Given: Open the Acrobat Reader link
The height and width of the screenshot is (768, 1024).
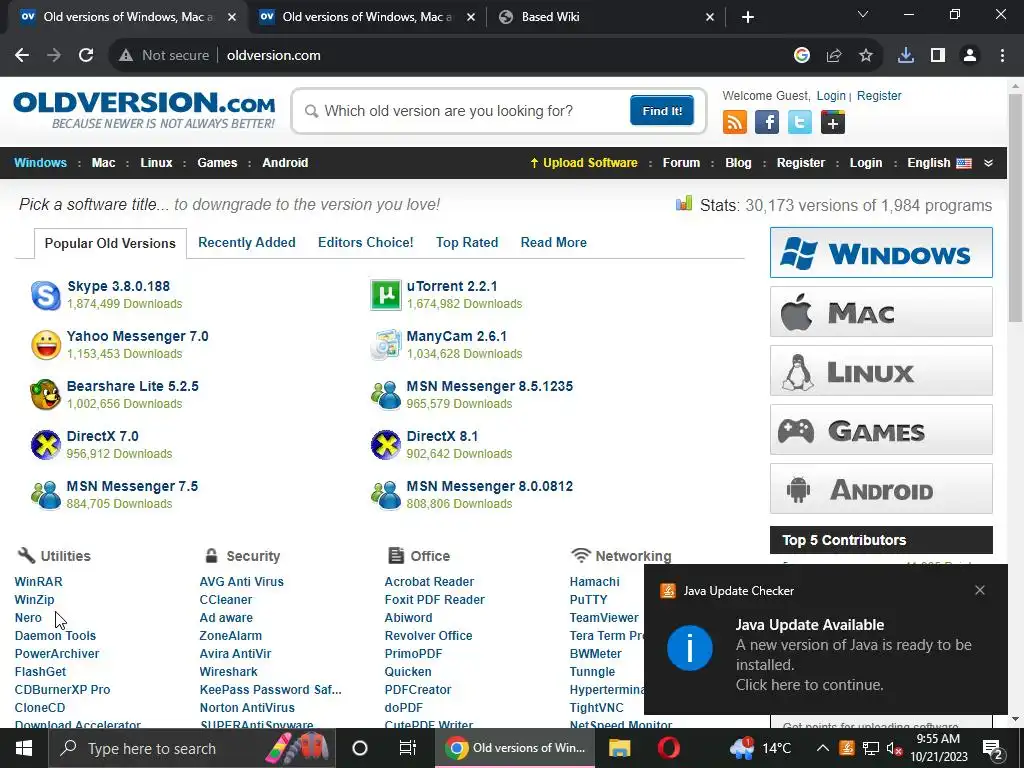Looking at the screenshot, I should [x=429, y=581].
